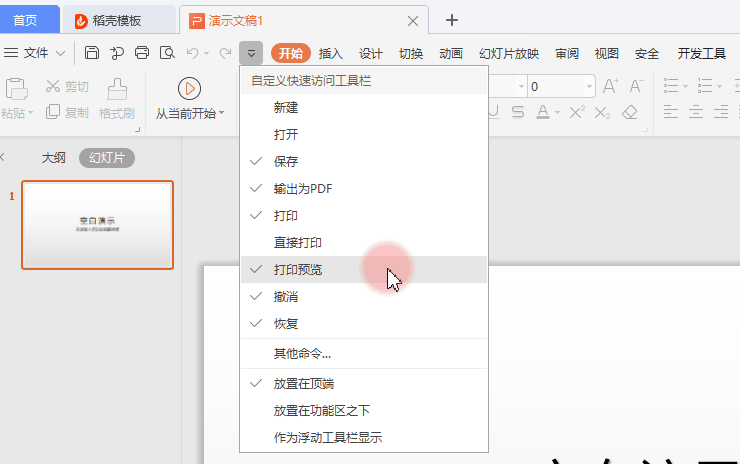Open the 动画 ribbon tab
Viewport: 740px width, 464px height.
(x=451, y=53)
